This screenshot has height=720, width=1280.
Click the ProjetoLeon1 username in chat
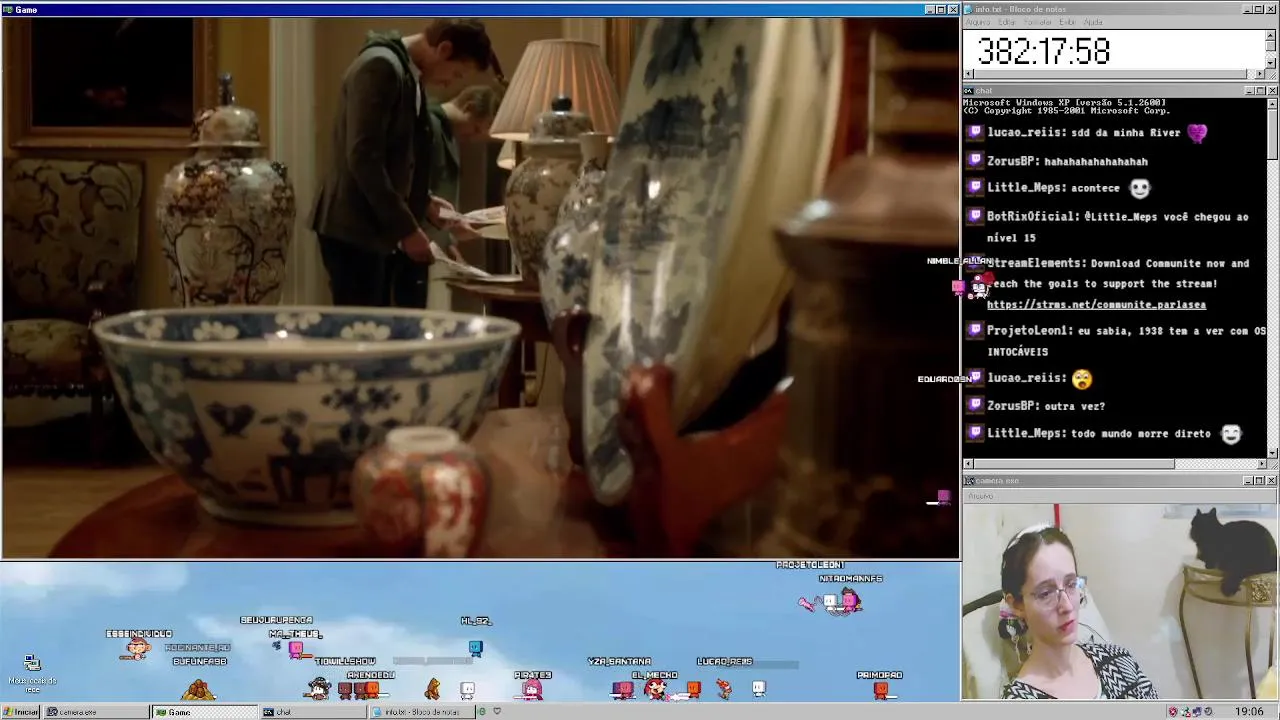[1029, 330]
